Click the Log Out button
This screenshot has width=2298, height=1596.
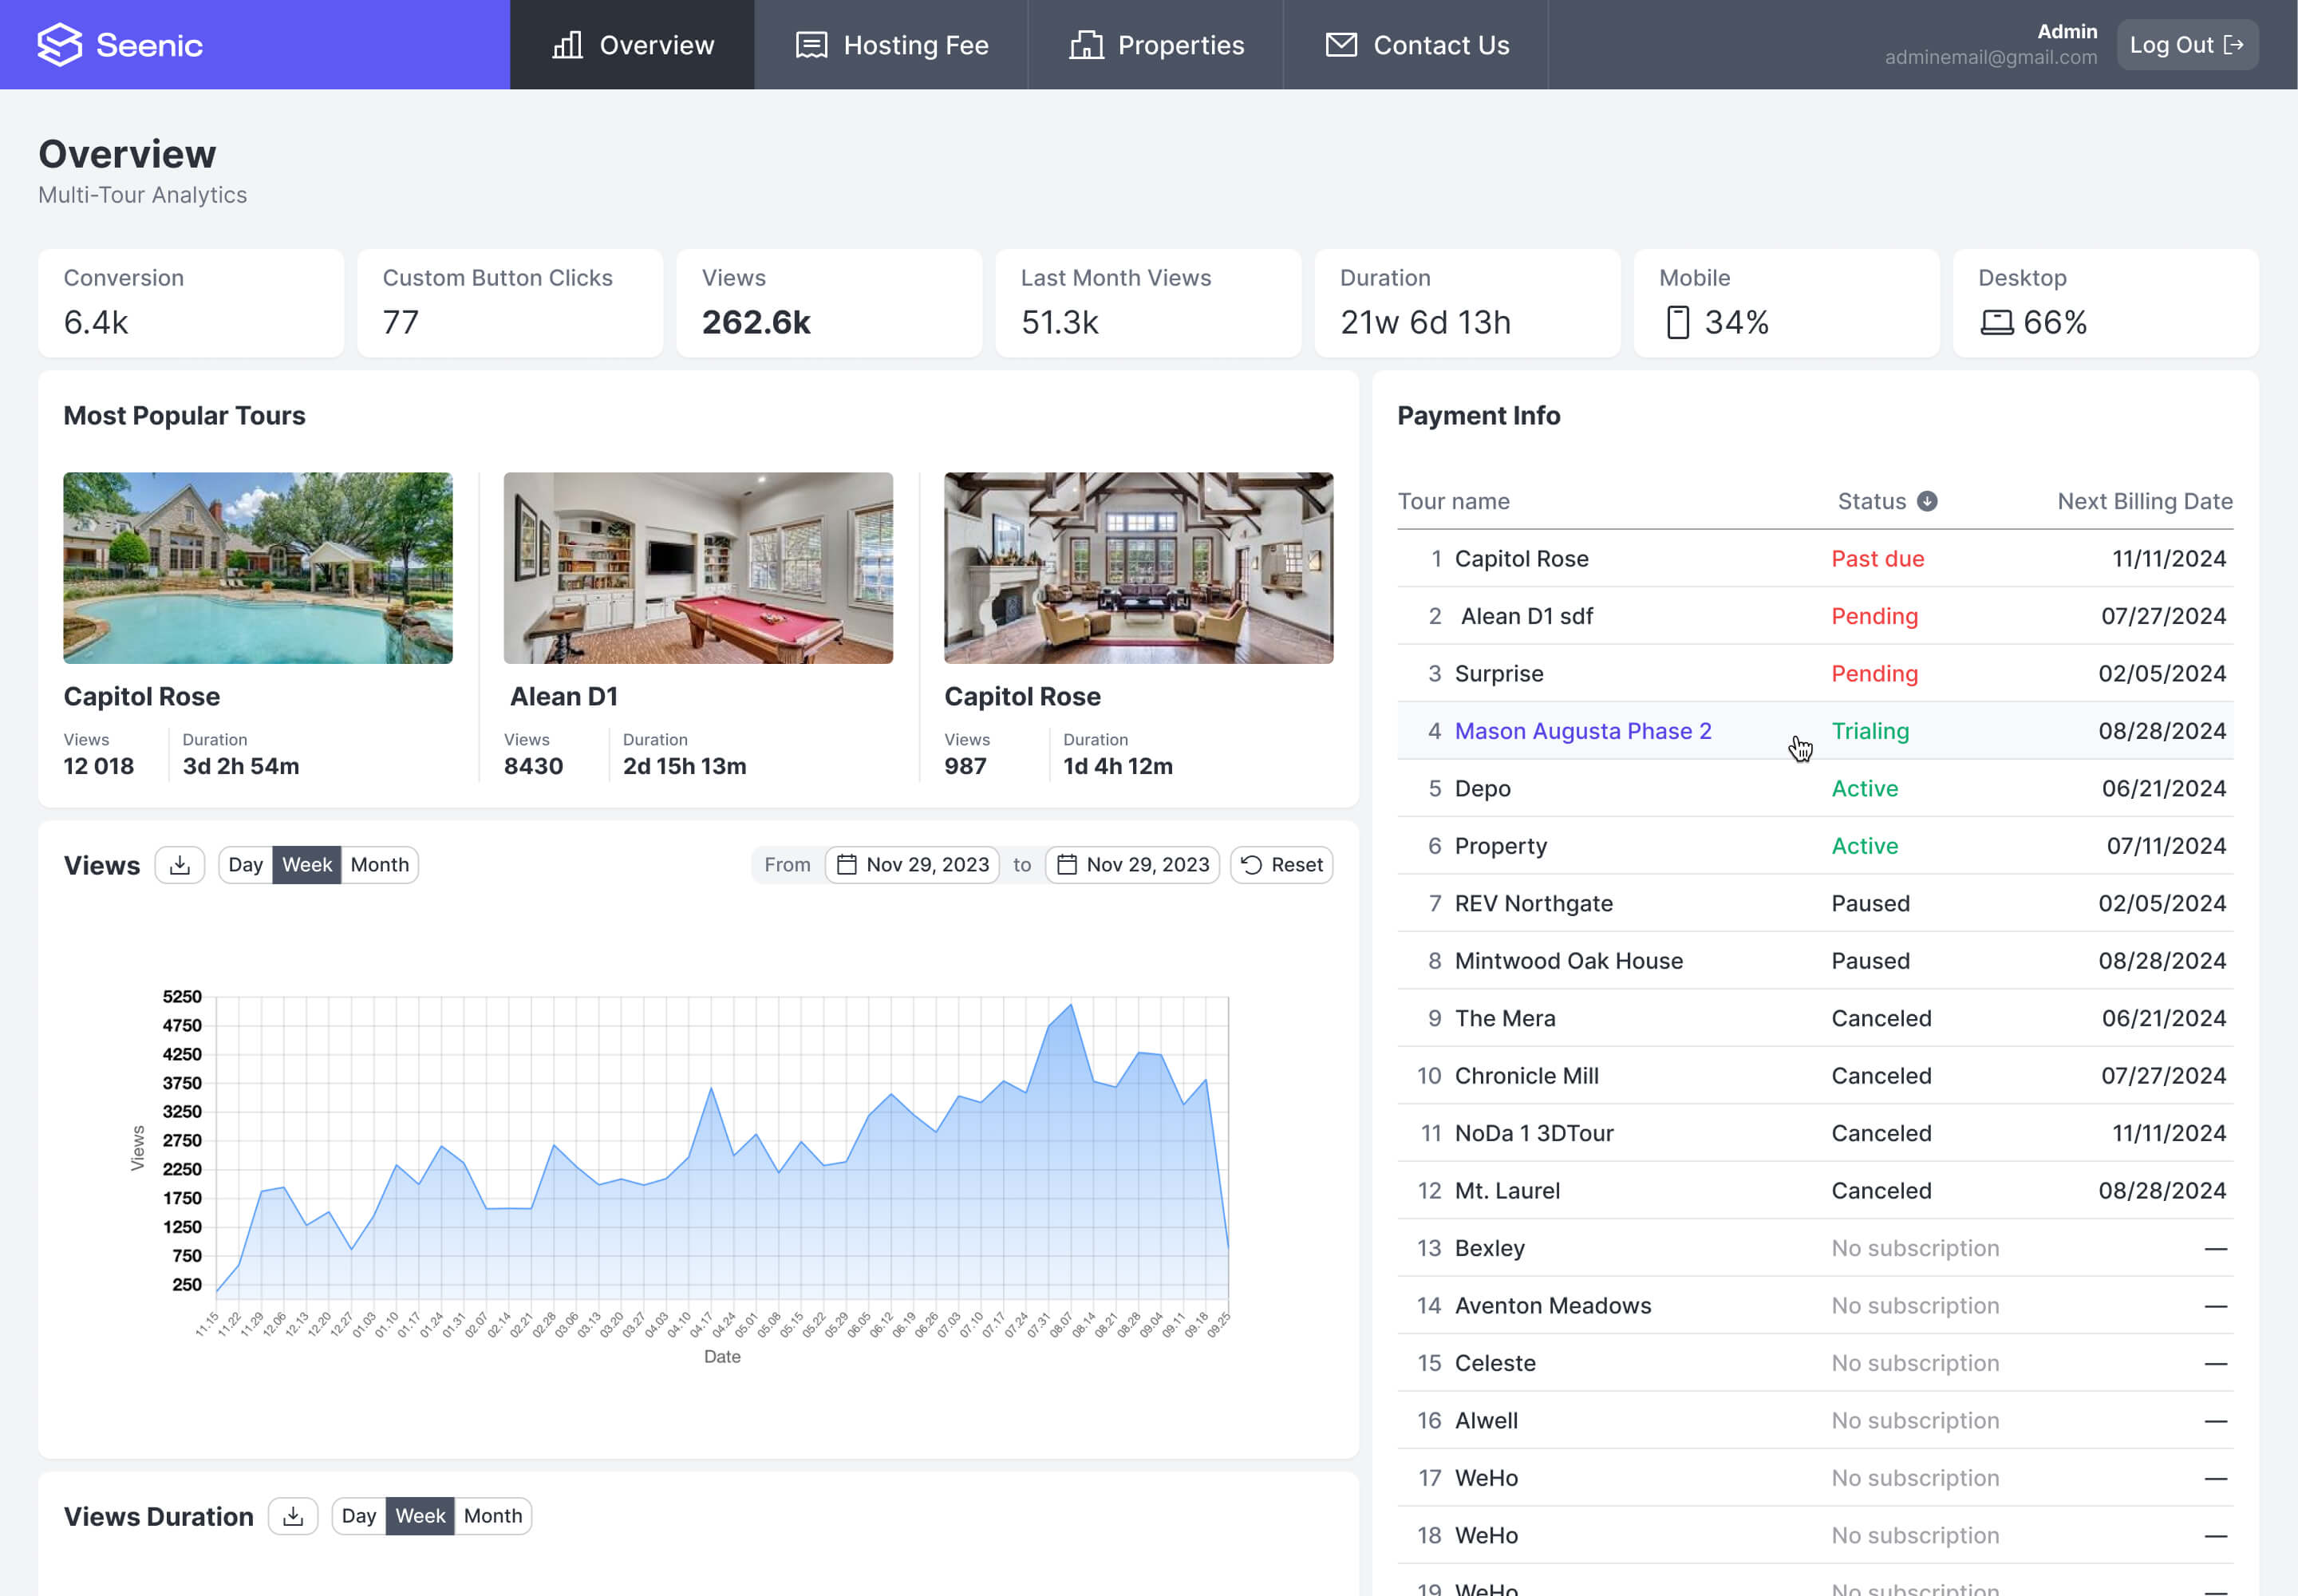click(x=2186, y=45)
